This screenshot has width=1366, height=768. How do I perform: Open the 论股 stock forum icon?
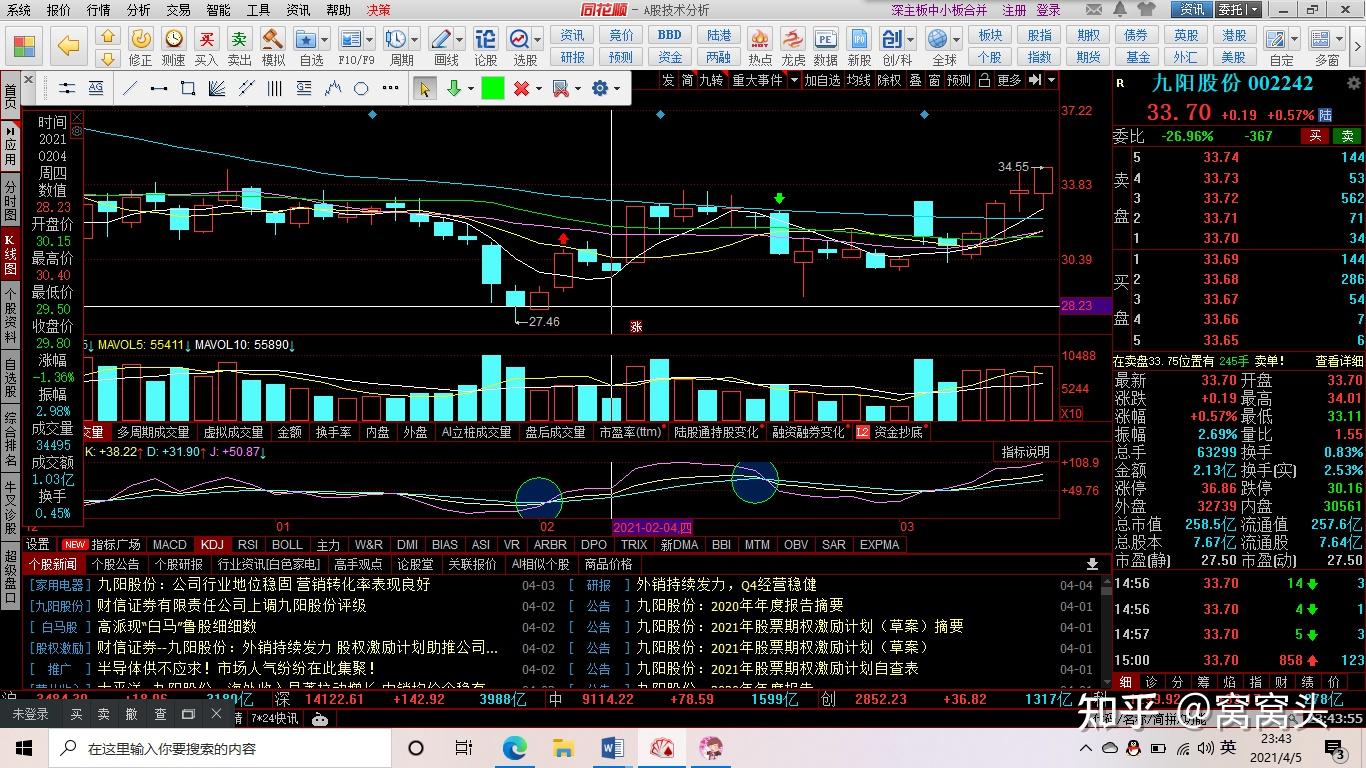pyautogui.click(x=485, y=46)
